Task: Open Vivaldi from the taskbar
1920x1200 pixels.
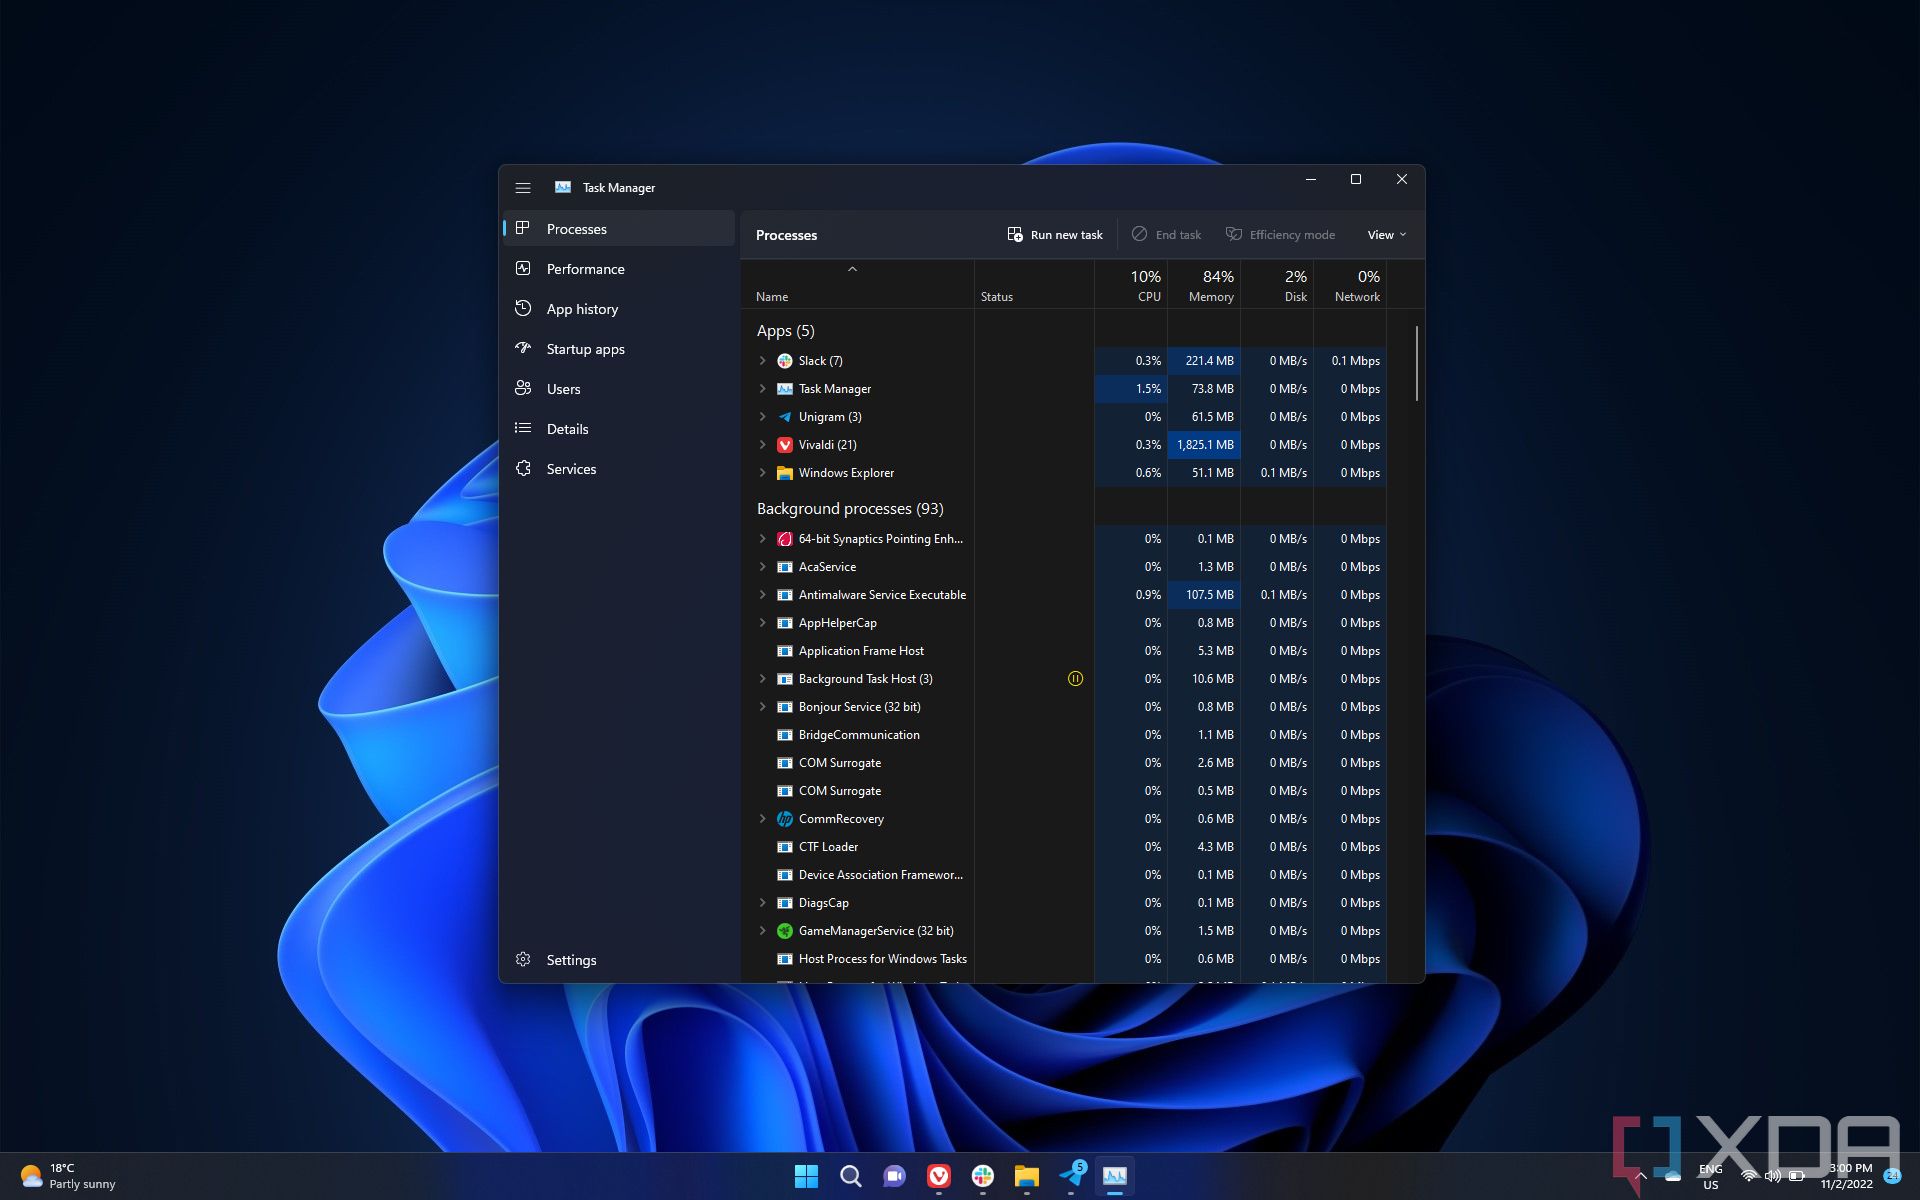Action: [x=938, y=1176]
